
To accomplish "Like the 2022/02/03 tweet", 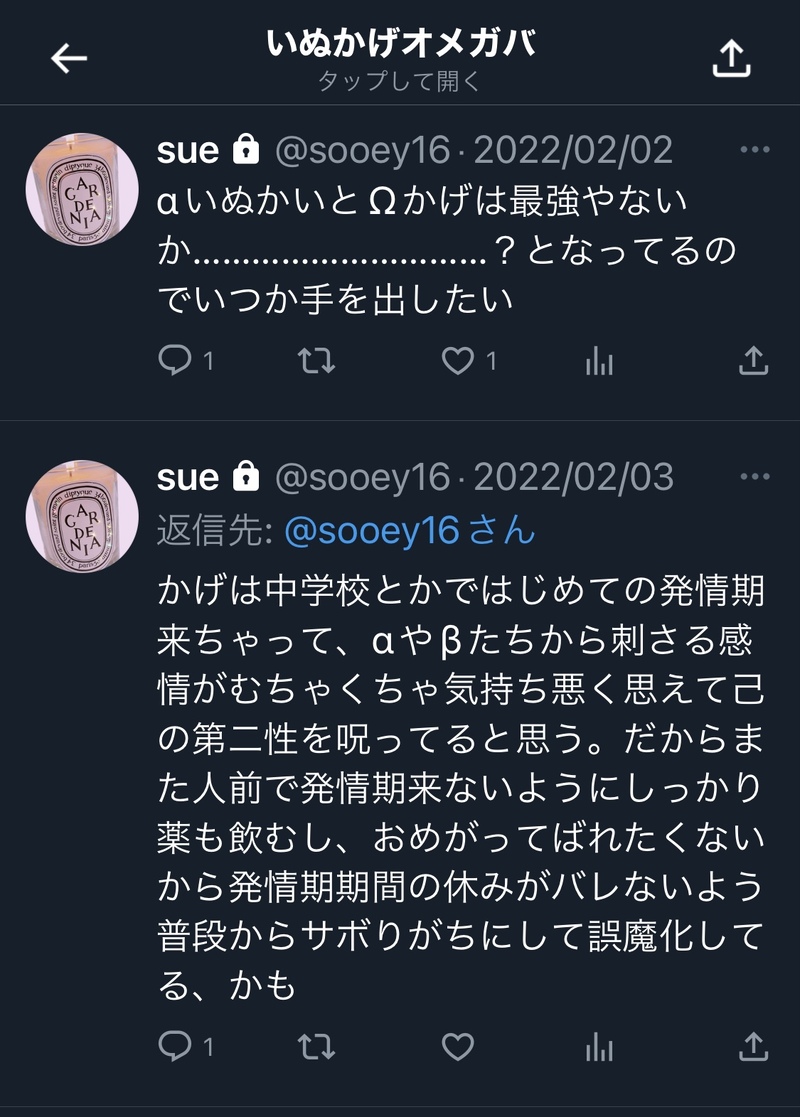I will 457,1047.
